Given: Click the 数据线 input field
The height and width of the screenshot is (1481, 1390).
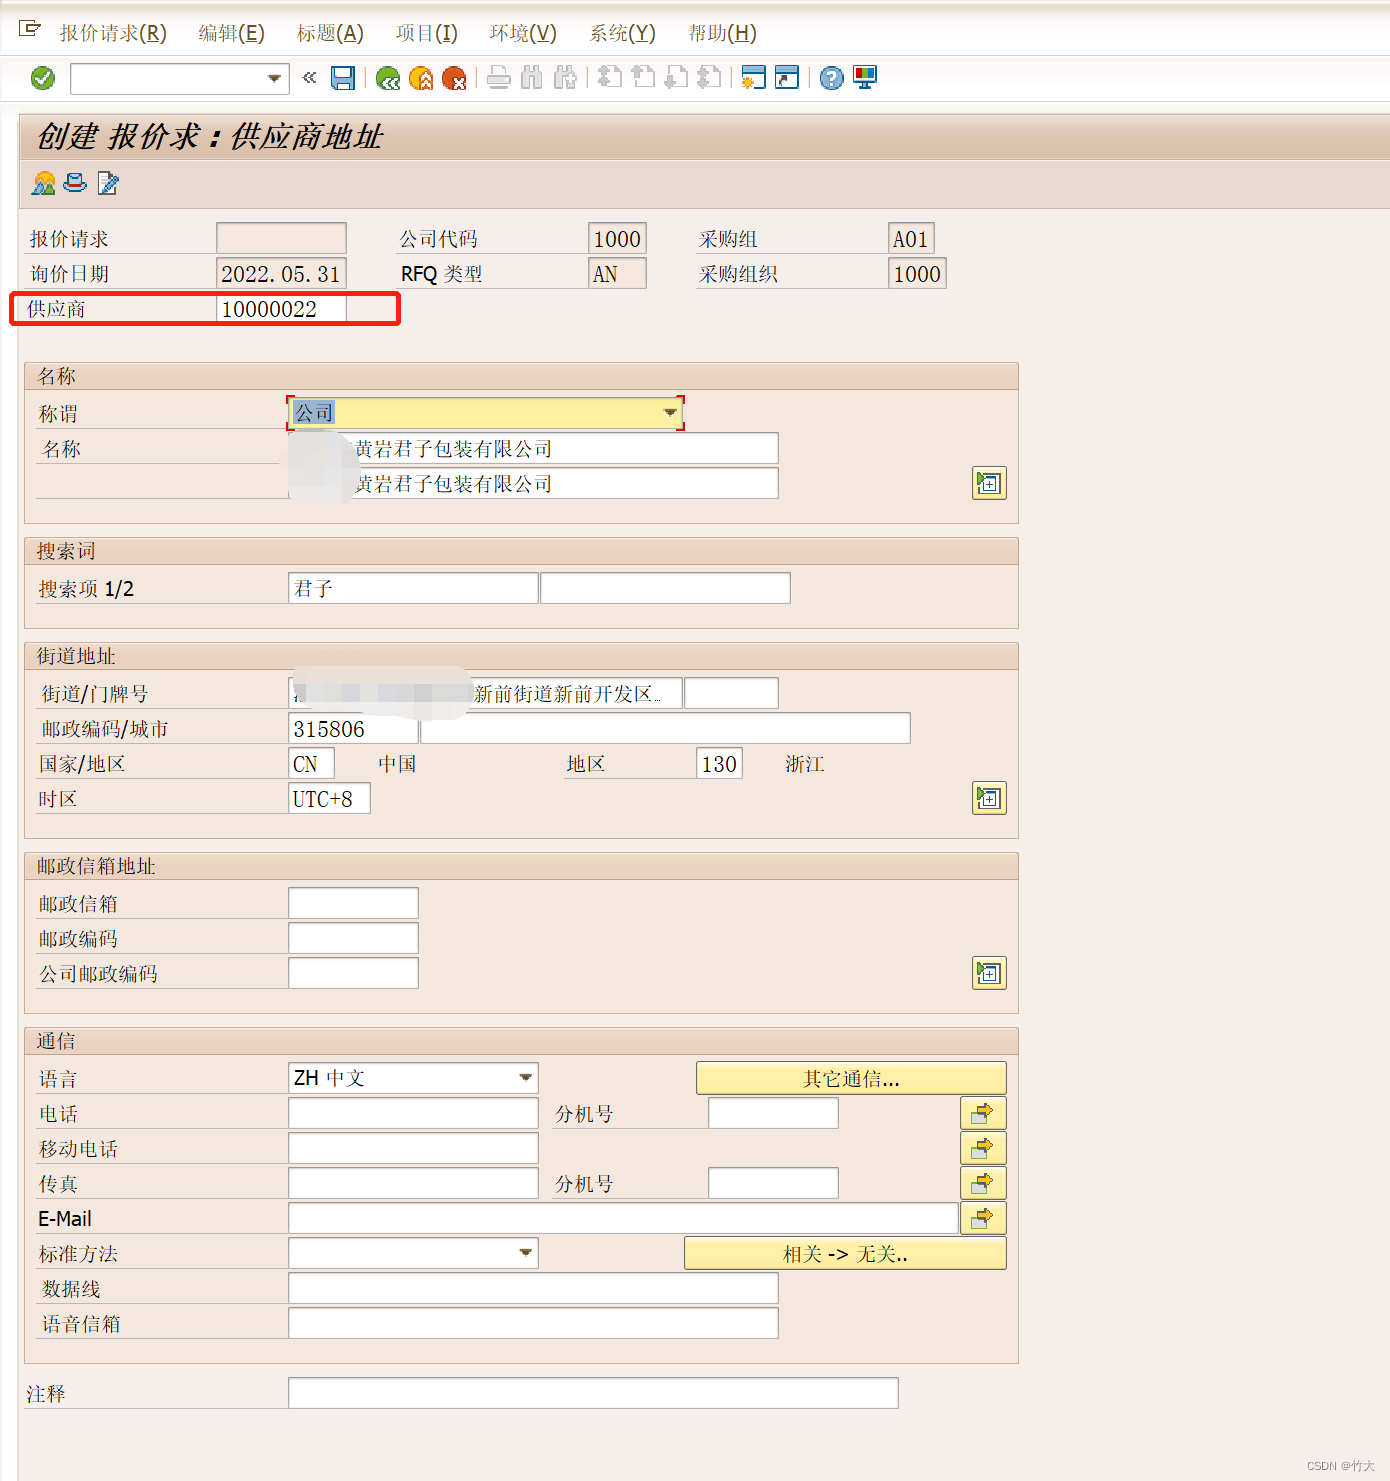Looking at the screenshot, I should tap(533, 1288).
